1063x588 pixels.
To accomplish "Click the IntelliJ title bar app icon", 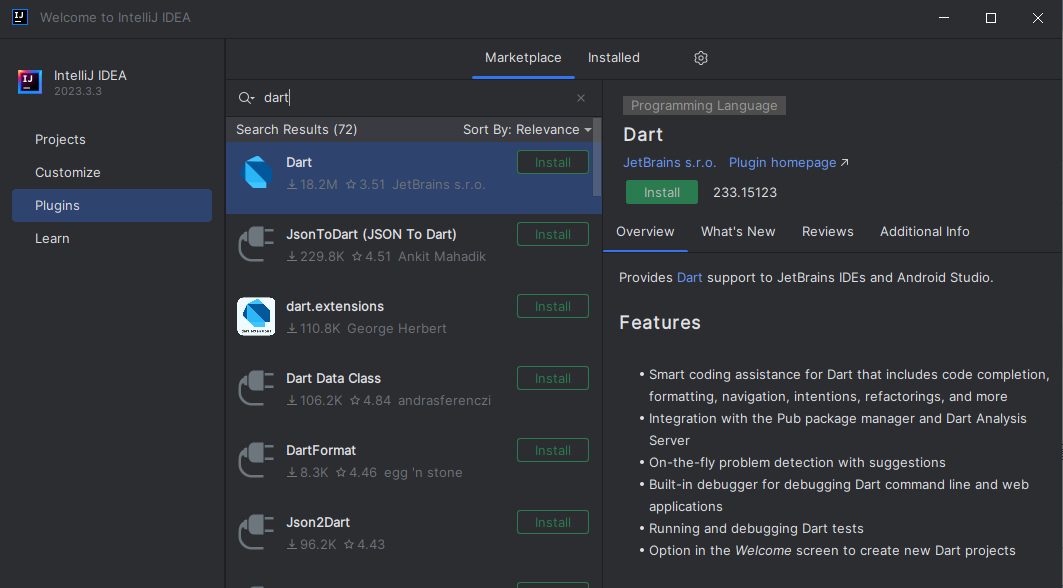I will tap(20, 18).
